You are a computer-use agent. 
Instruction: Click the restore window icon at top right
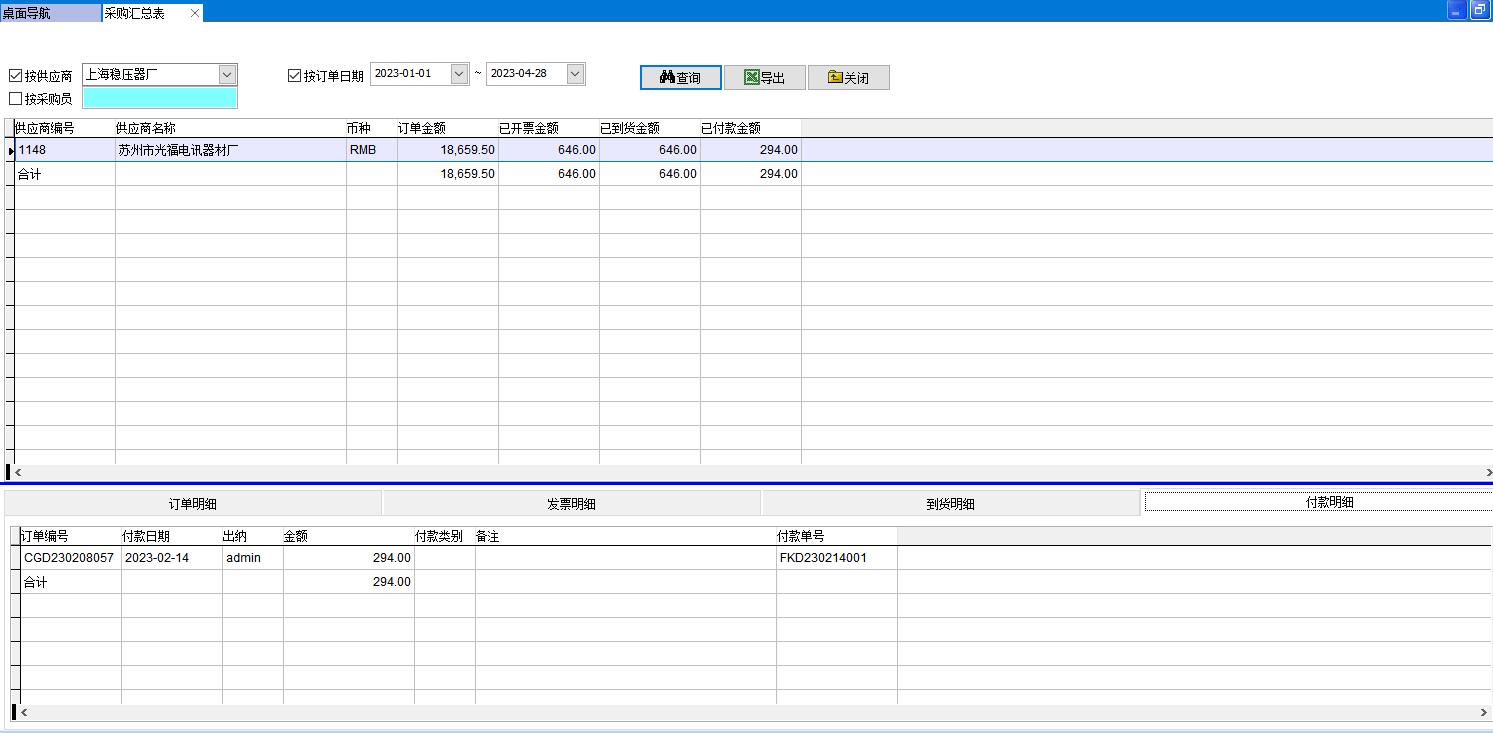[x=1480, y=10]
